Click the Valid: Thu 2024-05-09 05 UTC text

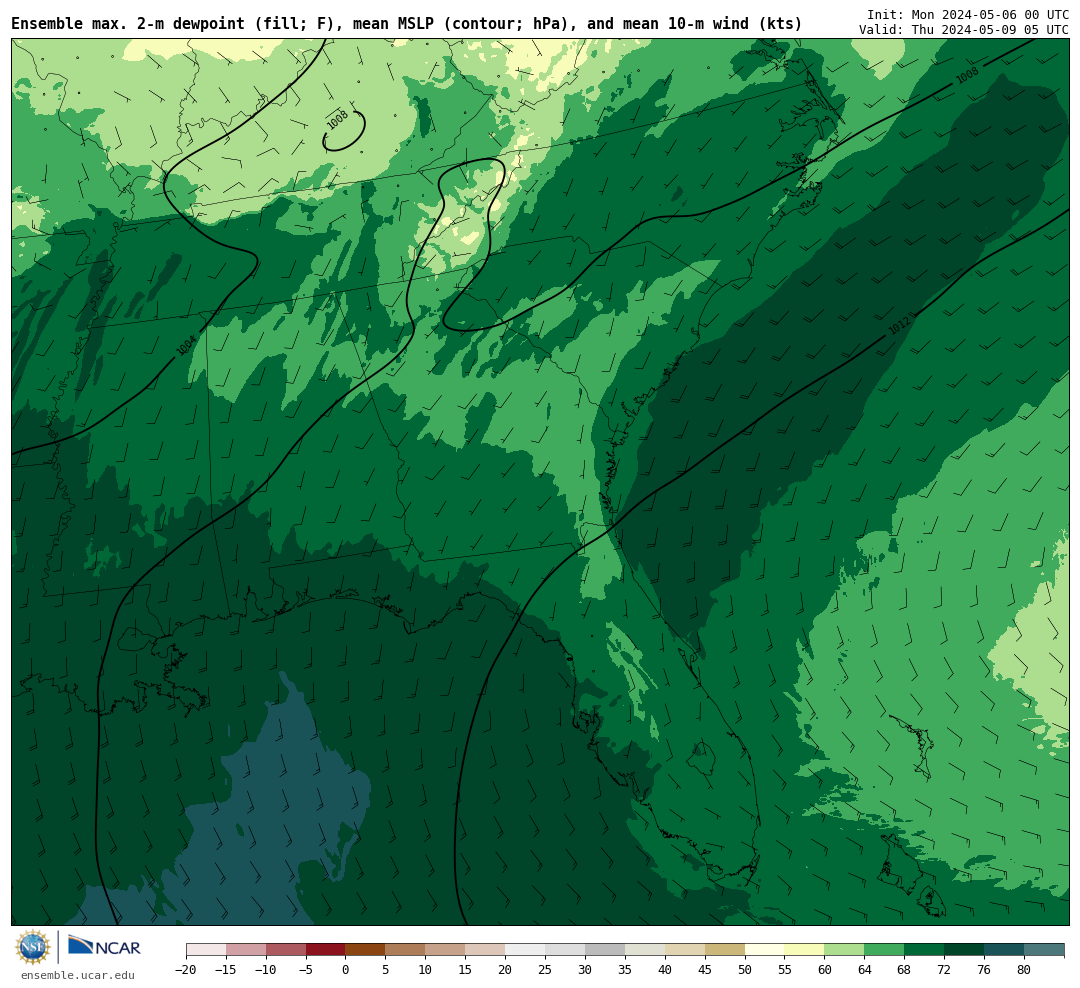[x=964, y=30]
